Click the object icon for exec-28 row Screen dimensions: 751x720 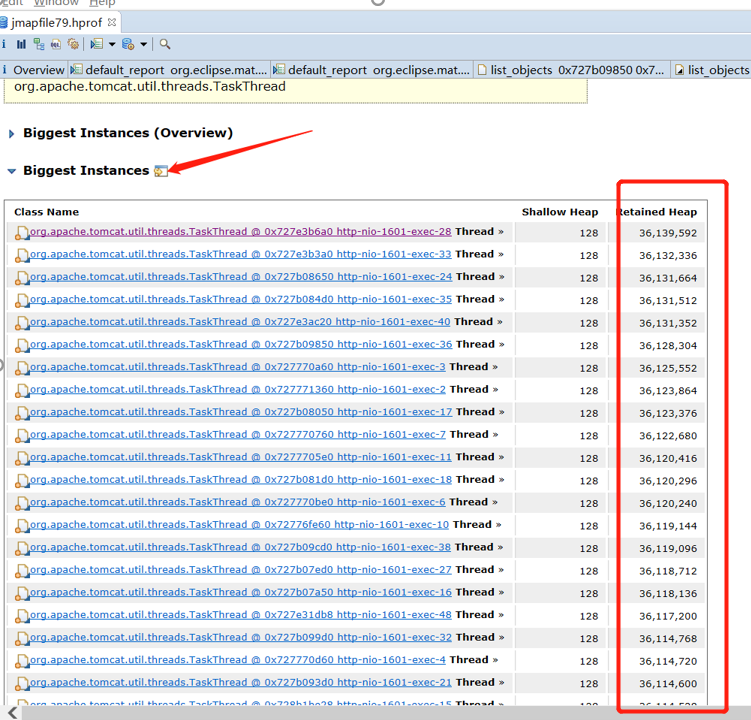pos(21,232)
